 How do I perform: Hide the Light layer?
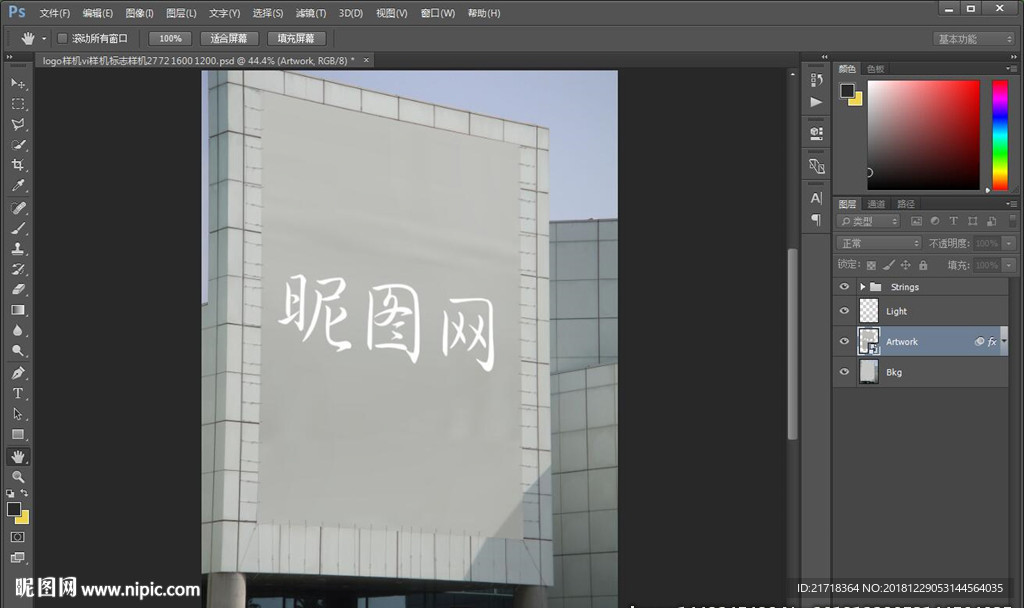844,311
